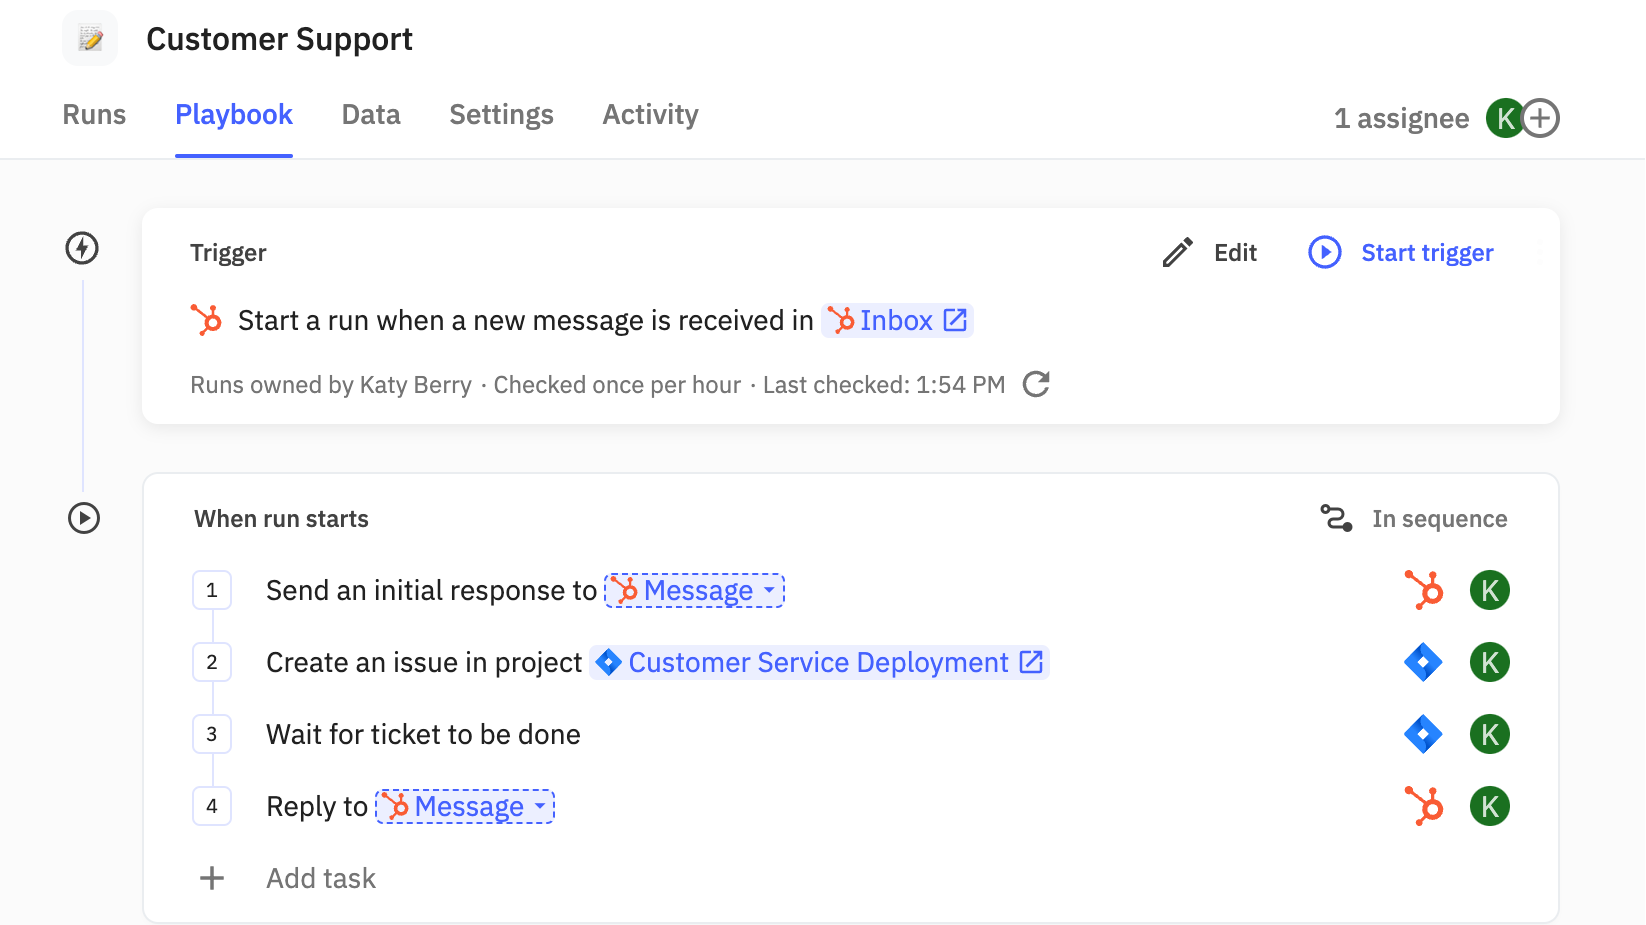This screenshot has width=1646, height=925.
Task: Toggle the In sequence execution mode
Action: coord(1414,519)
